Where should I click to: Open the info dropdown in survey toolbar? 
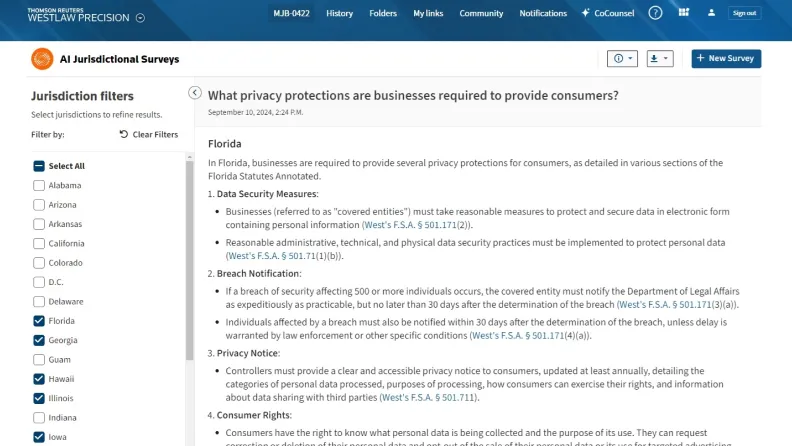click(622, 59)
